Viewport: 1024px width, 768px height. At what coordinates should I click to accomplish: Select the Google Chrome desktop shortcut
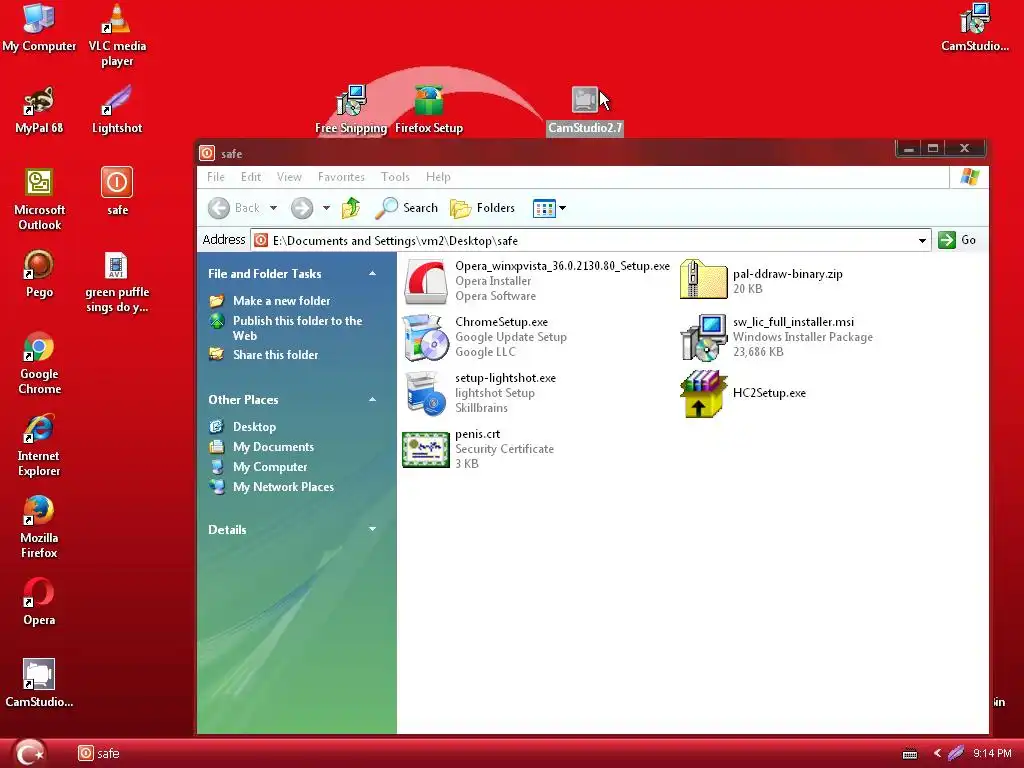(39, 363)
